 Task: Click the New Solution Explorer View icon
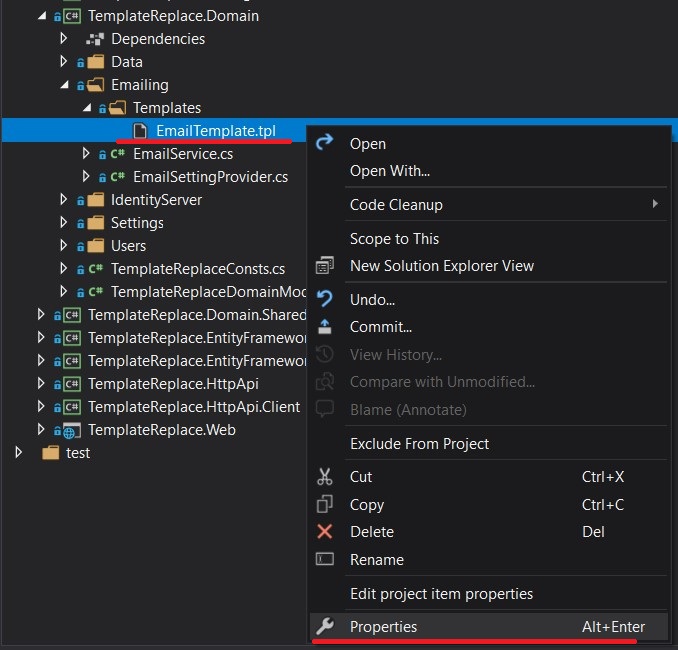[324, 266]
